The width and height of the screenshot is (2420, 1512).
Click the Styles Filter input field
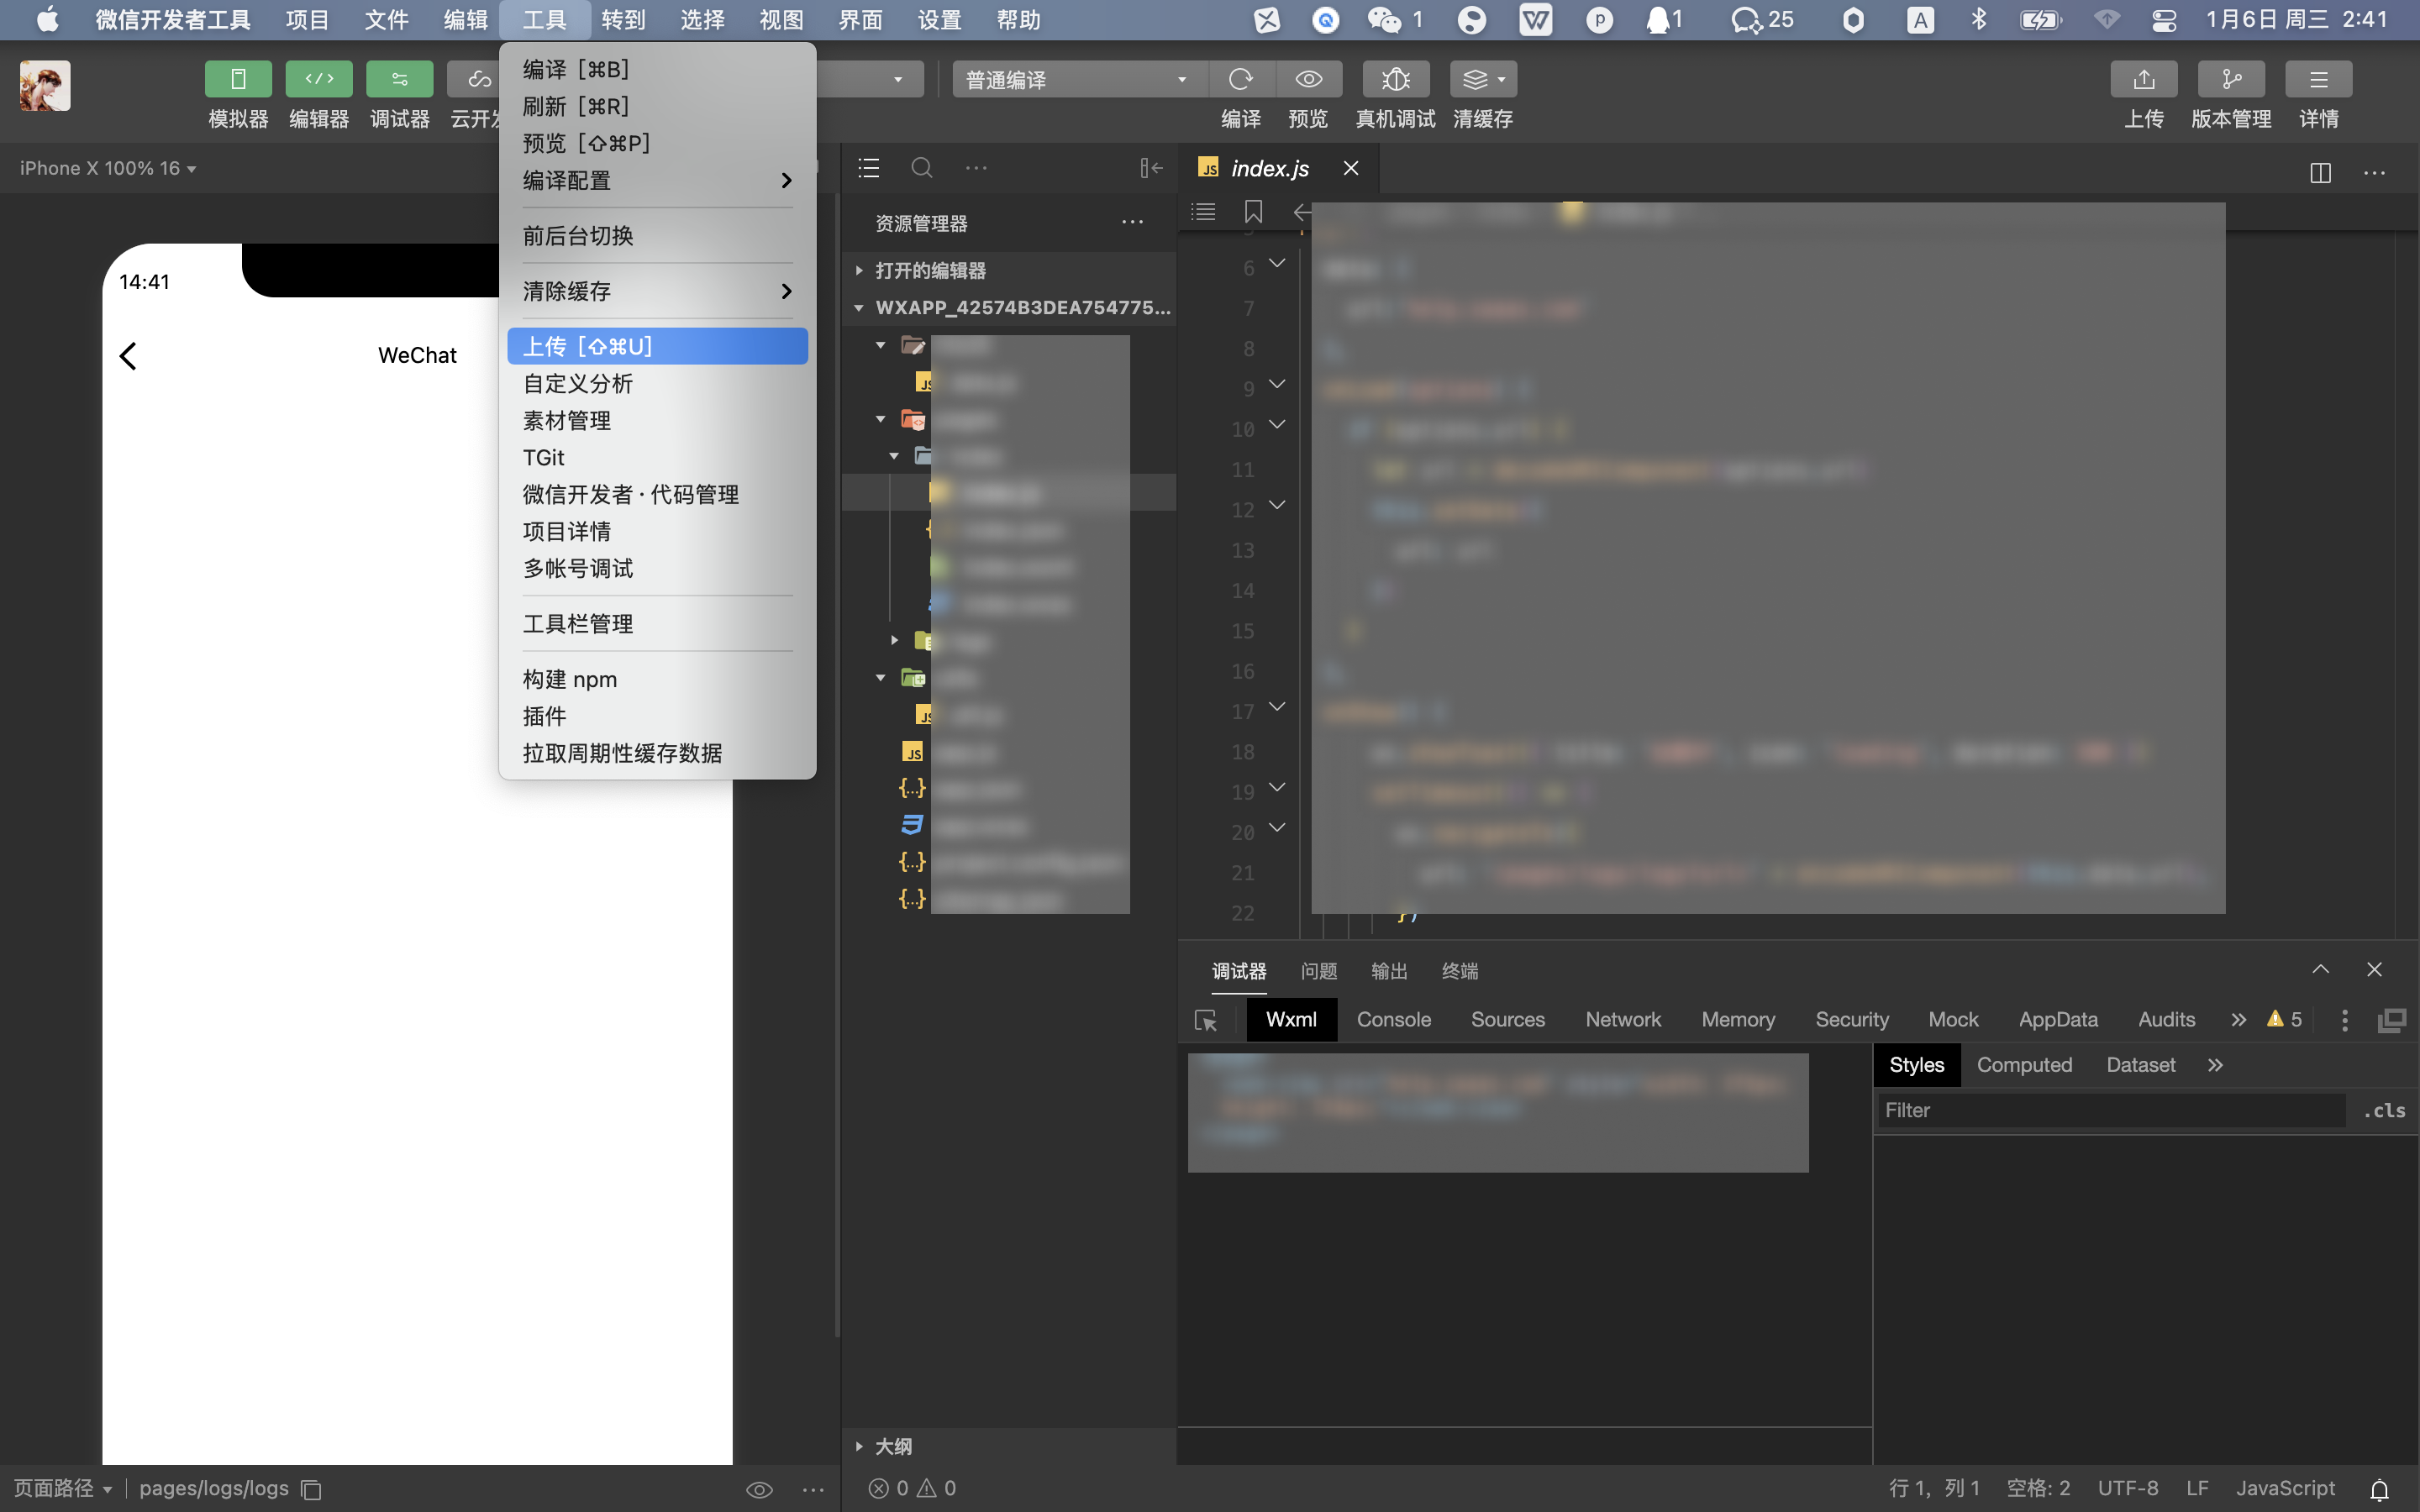tap(2112, 1110)
